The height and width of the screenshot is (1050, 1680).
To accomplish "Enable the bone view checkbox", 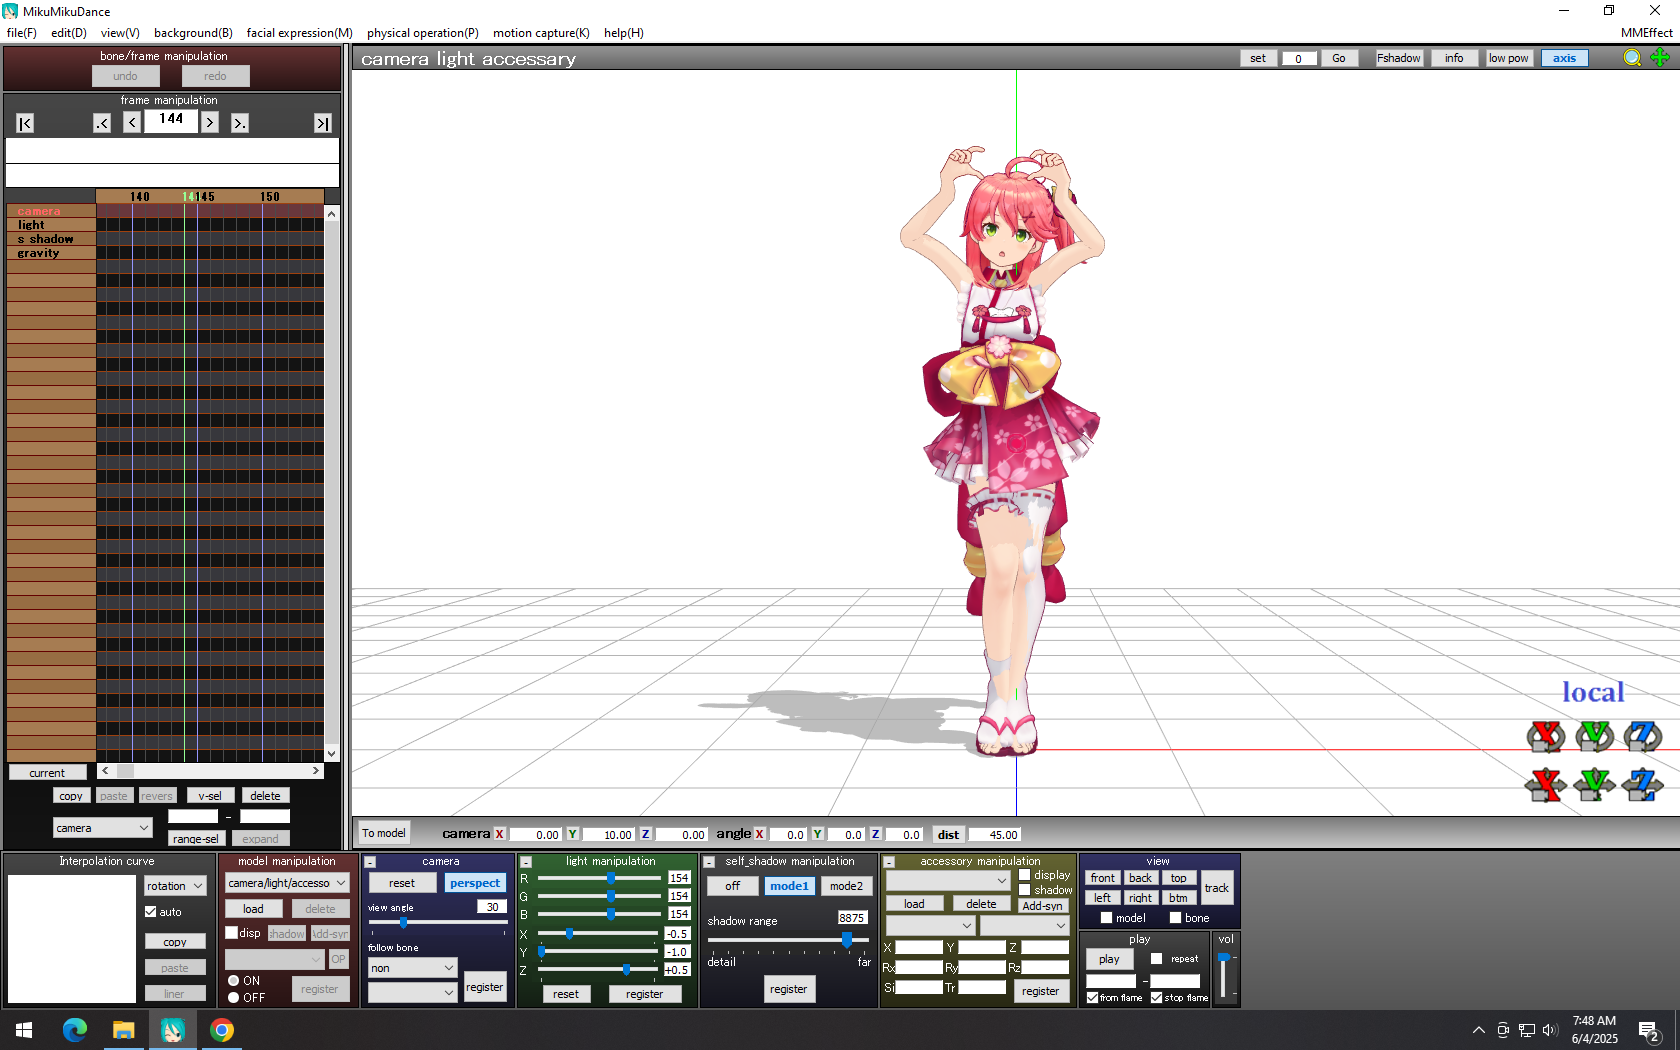I will pyautogui.click(x=1176, y=918).
